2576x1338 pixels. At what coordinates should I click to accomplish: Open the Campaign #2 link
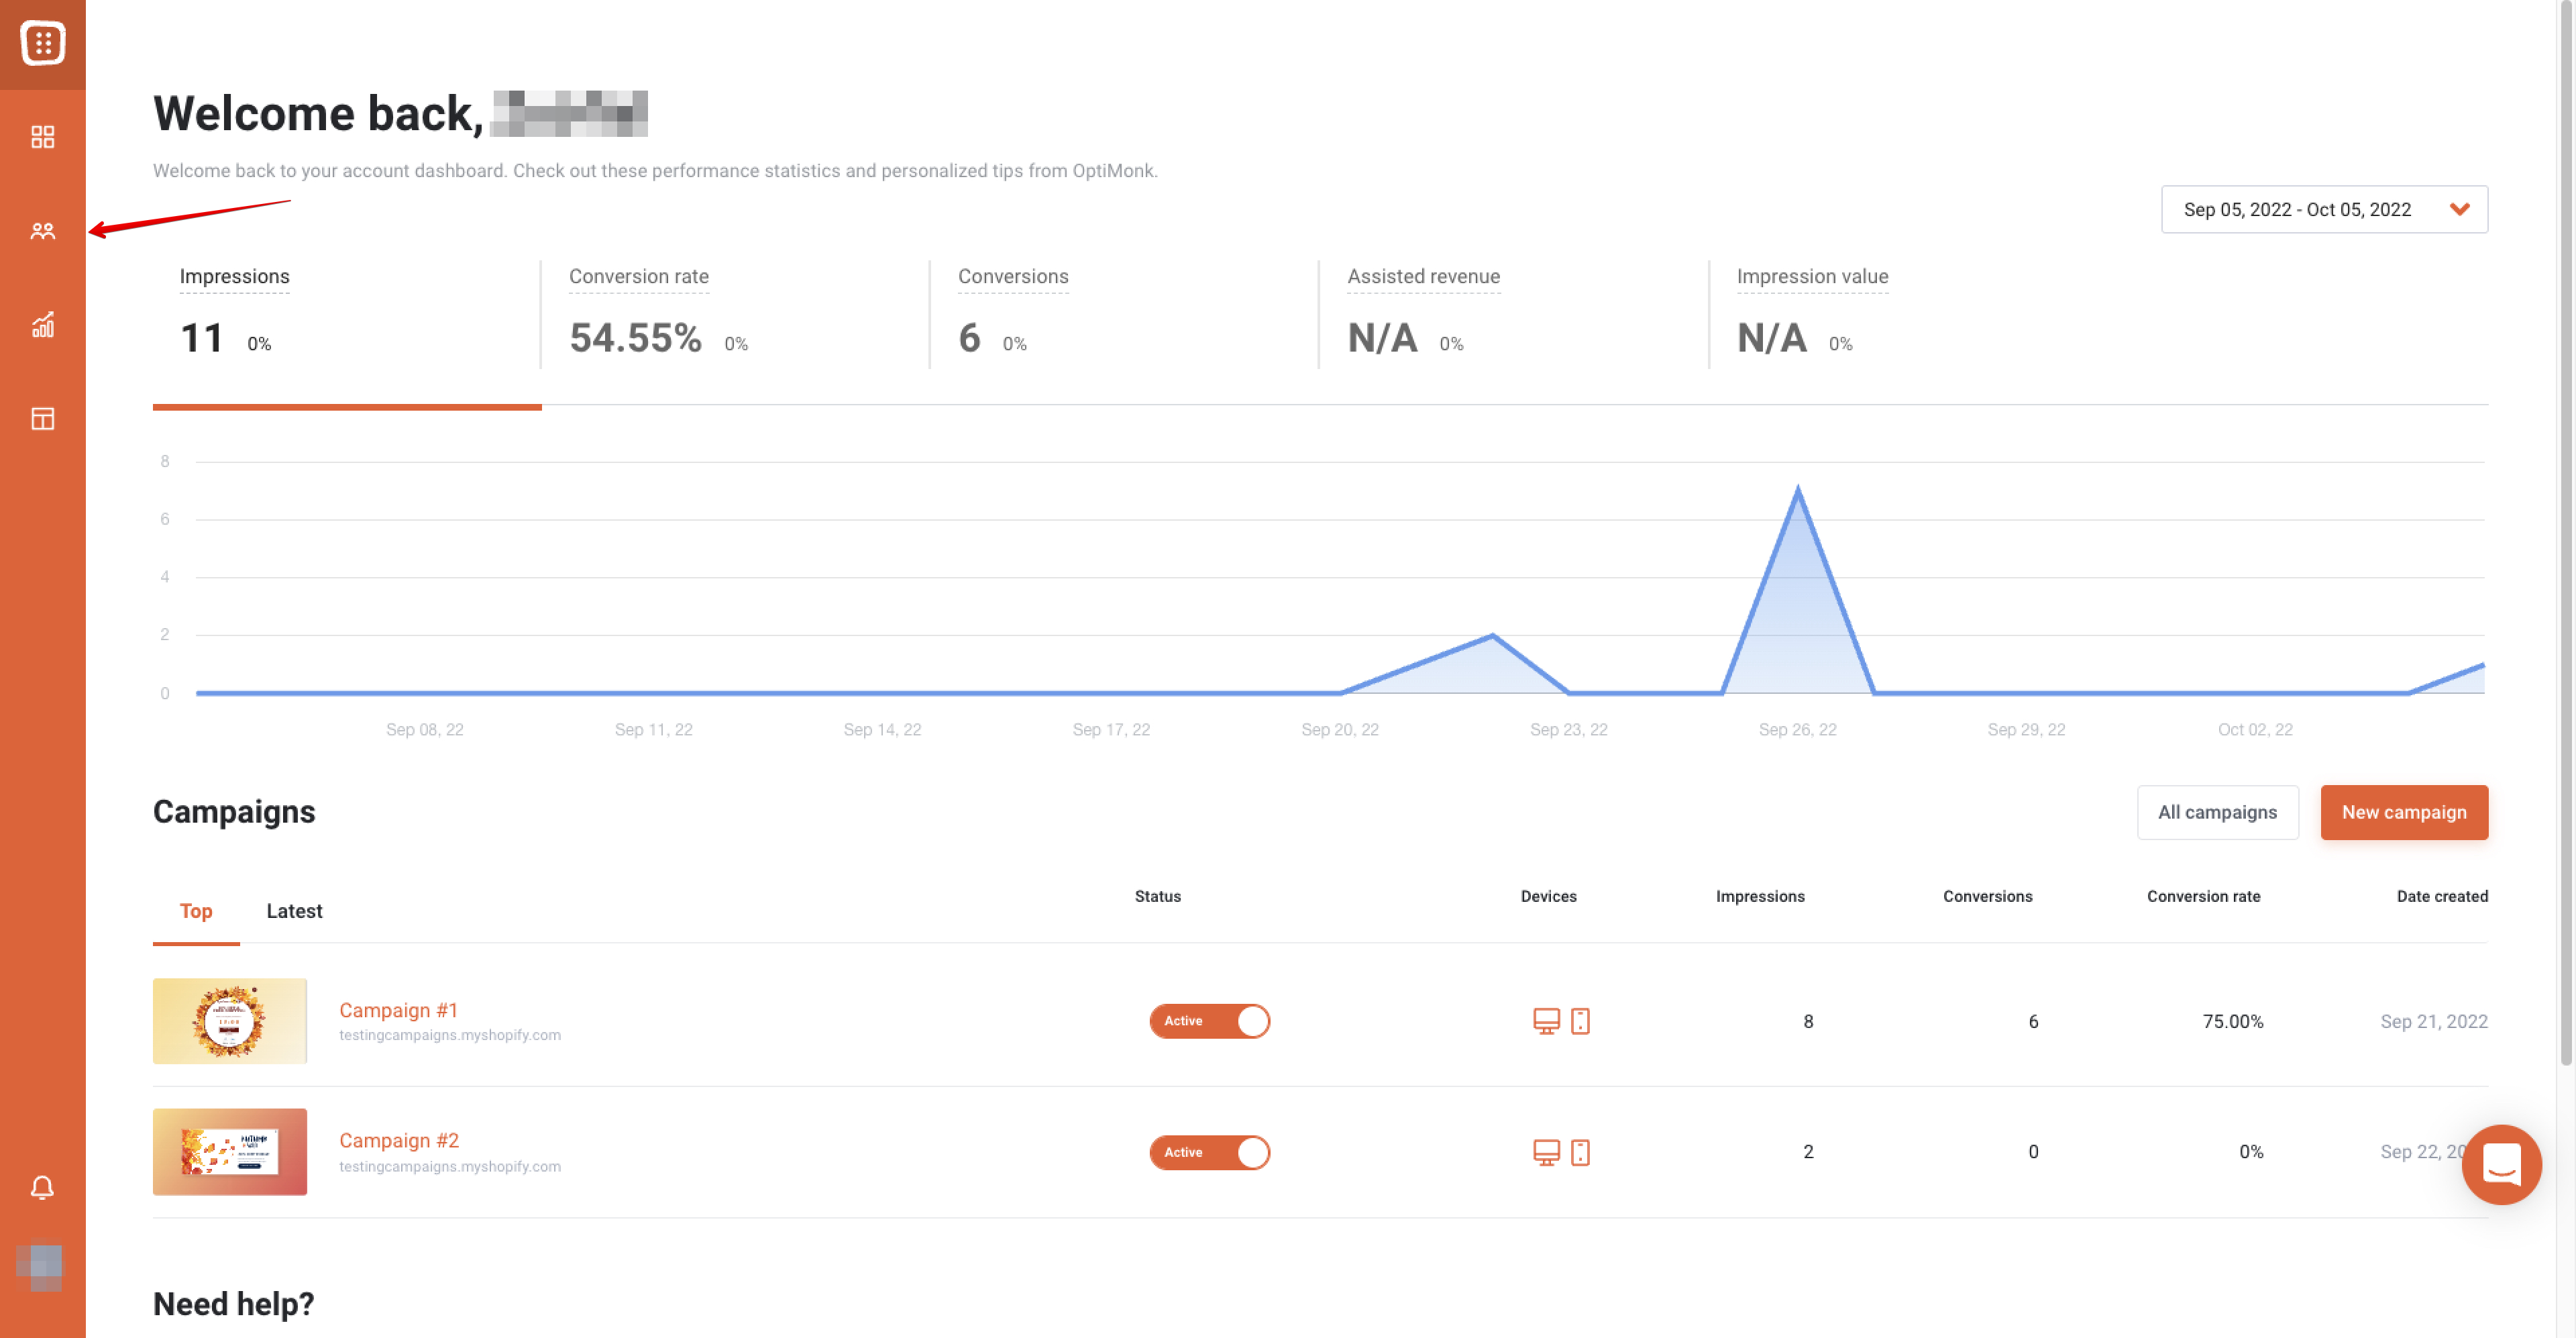(x=399, y=1140)
